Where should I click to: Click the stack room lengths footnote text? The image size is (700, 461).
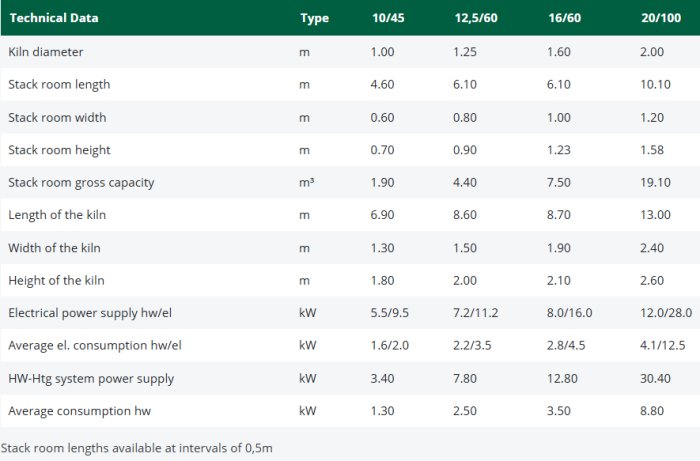pos(136,448)
